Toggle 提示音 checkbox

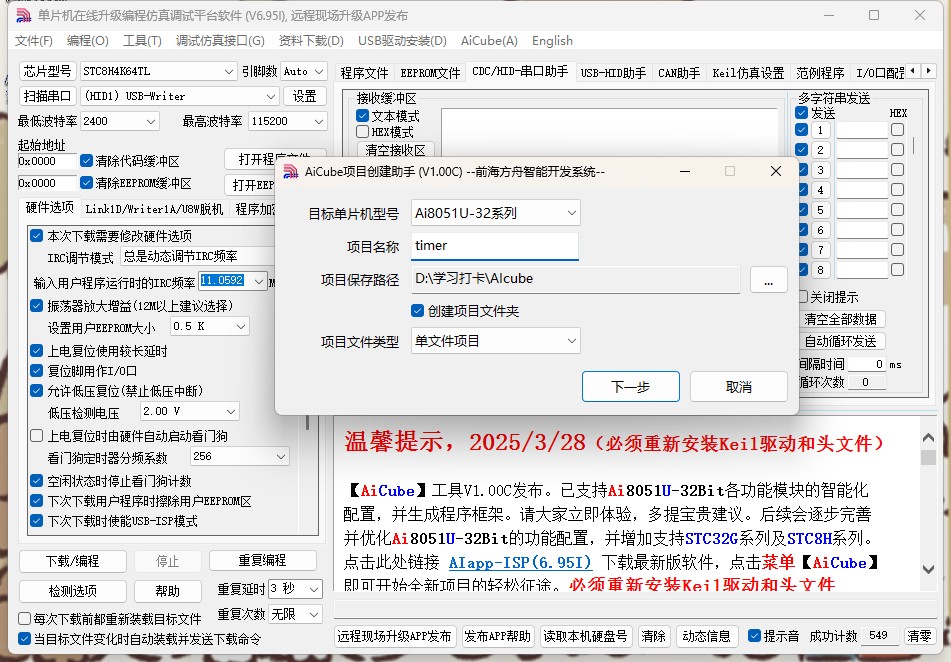[x=754, y=635]
